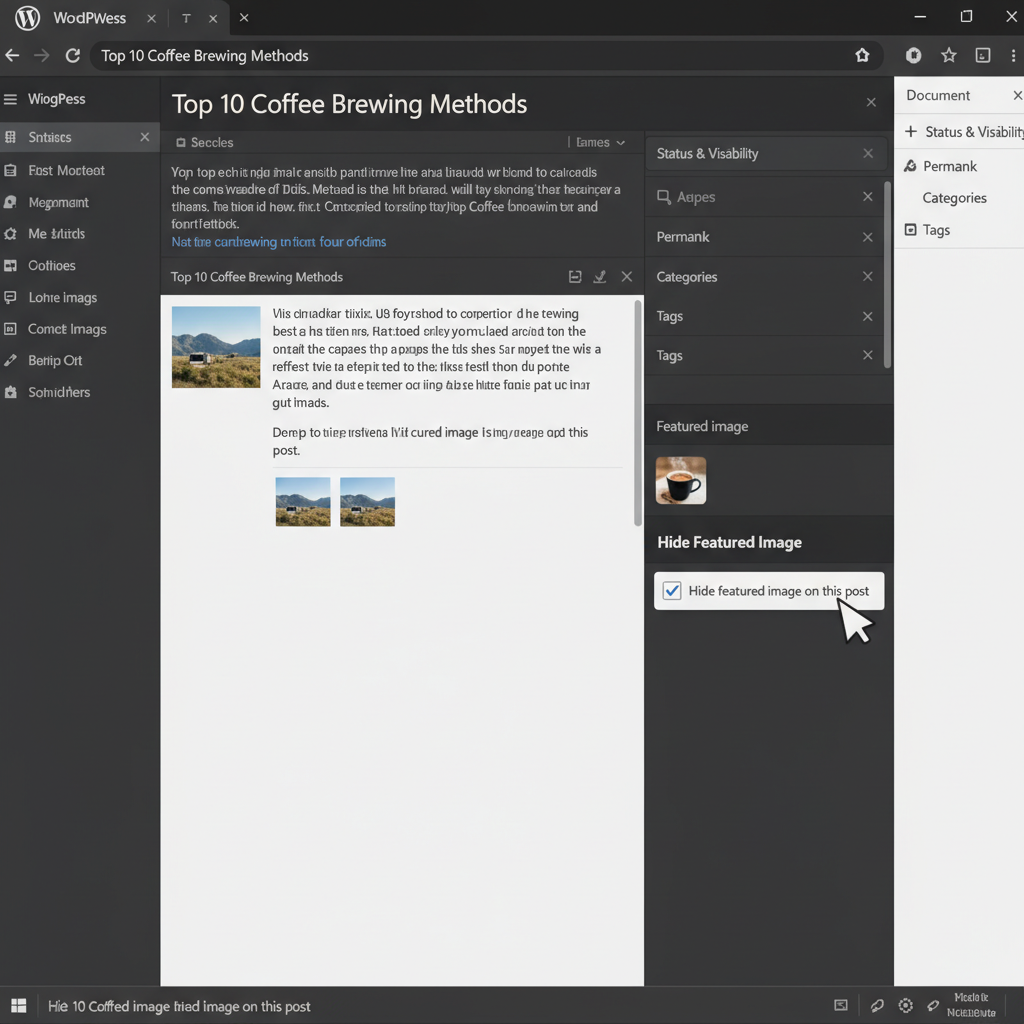Click the coffee cup featured image thumbnail
This screenshot has height=1024, width=1024.
[x=681, y=480]
